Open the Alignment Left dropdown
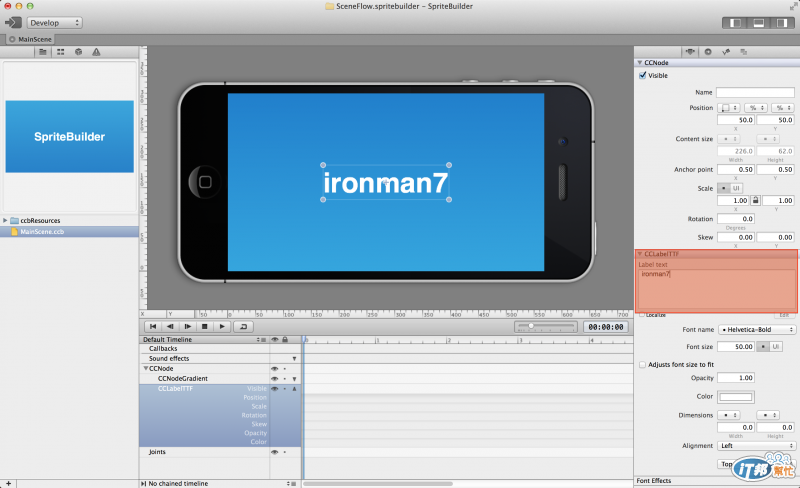 (757, 446)
